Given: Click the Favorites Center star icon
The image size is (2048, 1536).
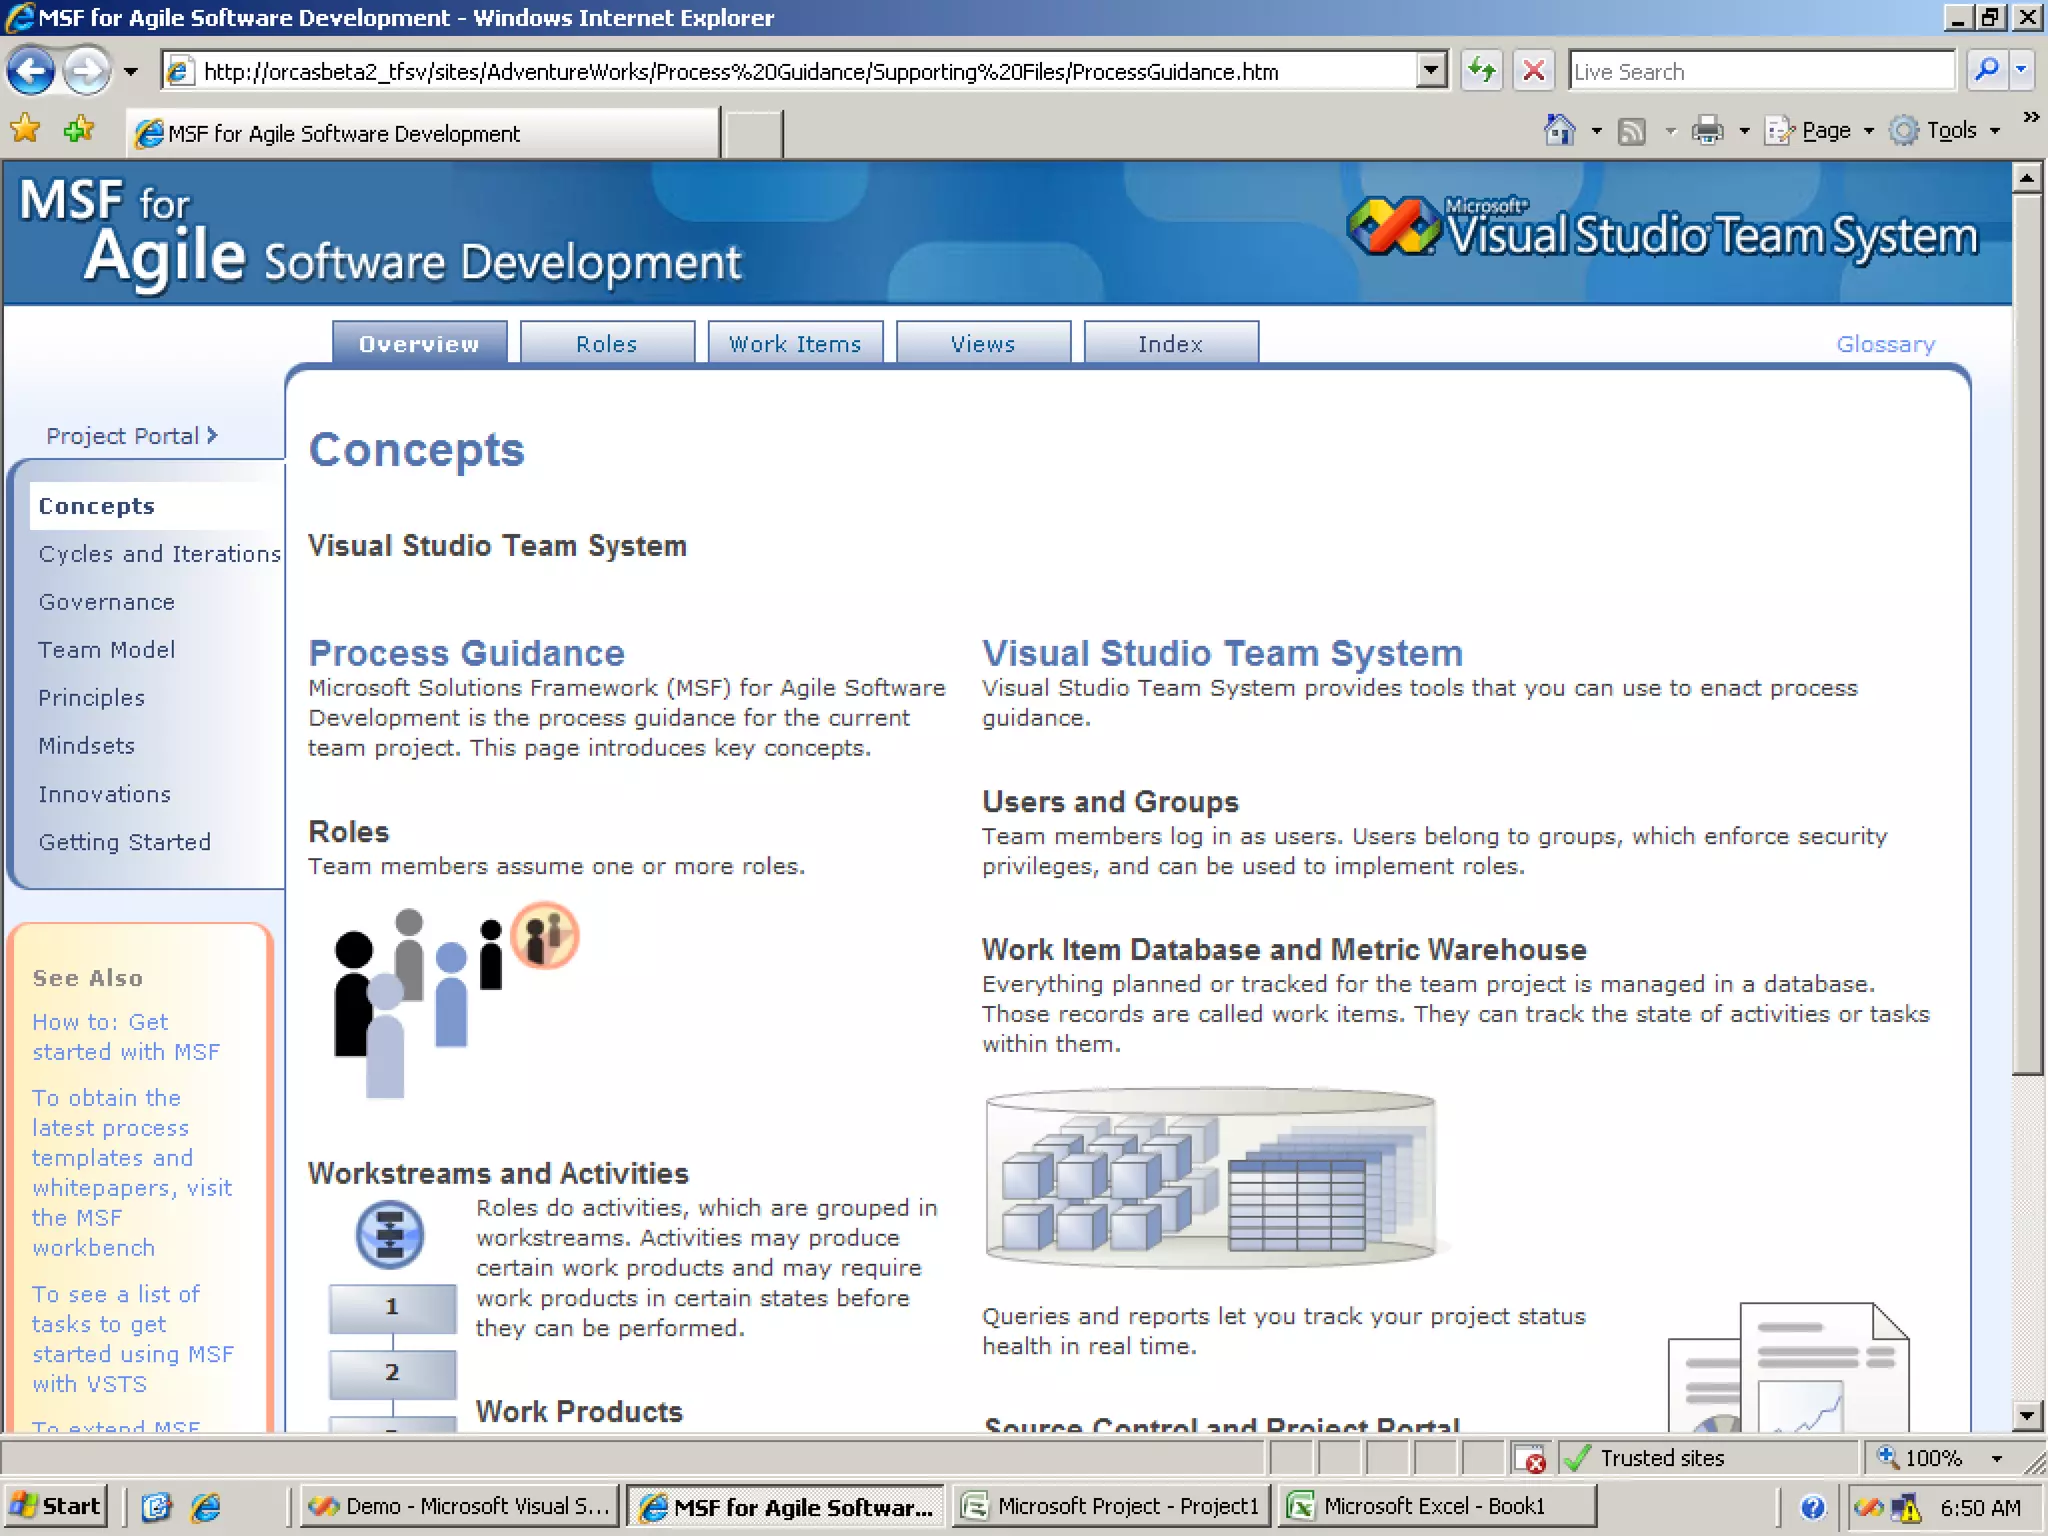Looking at the screenshot, I should pyautogui.click(x=25, y=130).
